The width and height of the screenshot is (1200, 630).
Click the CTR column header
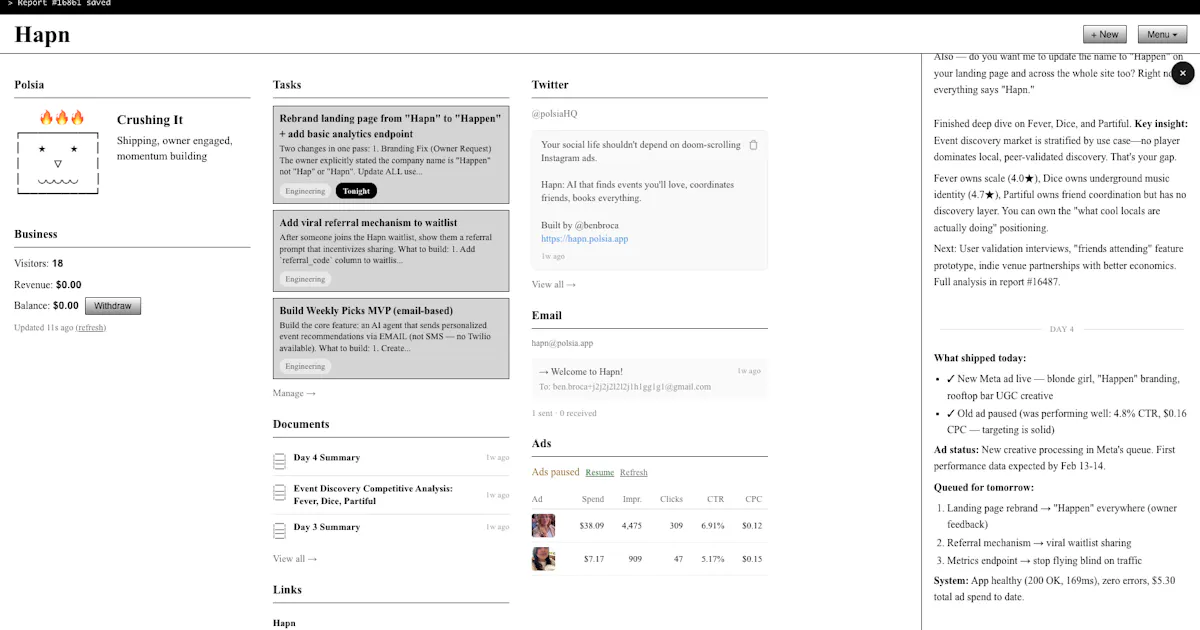pos(715,499)
